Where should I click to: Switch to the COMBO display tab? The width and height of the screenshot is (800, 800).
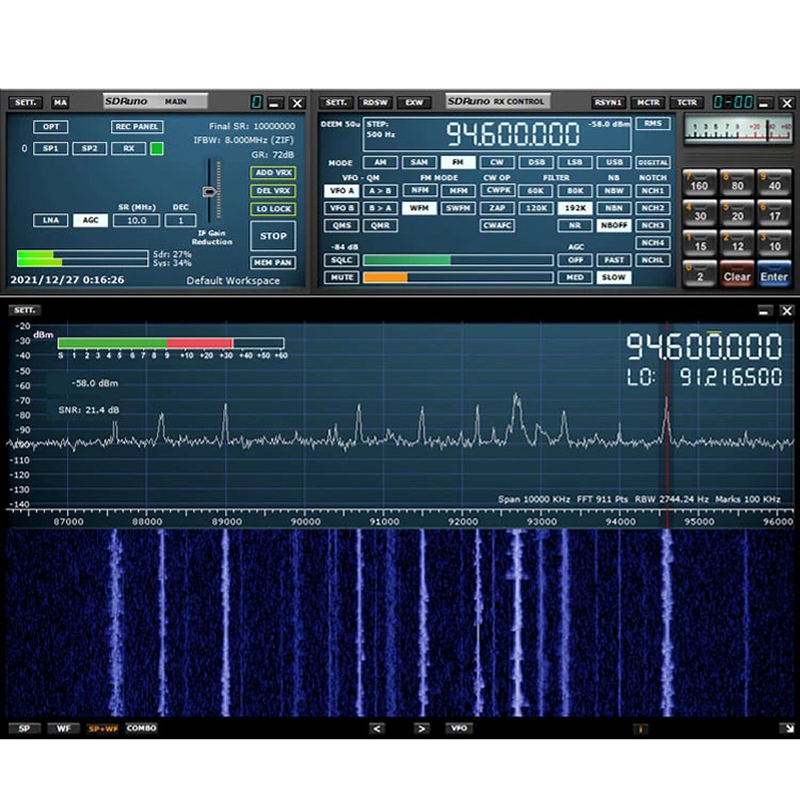(x=140, y=729)
